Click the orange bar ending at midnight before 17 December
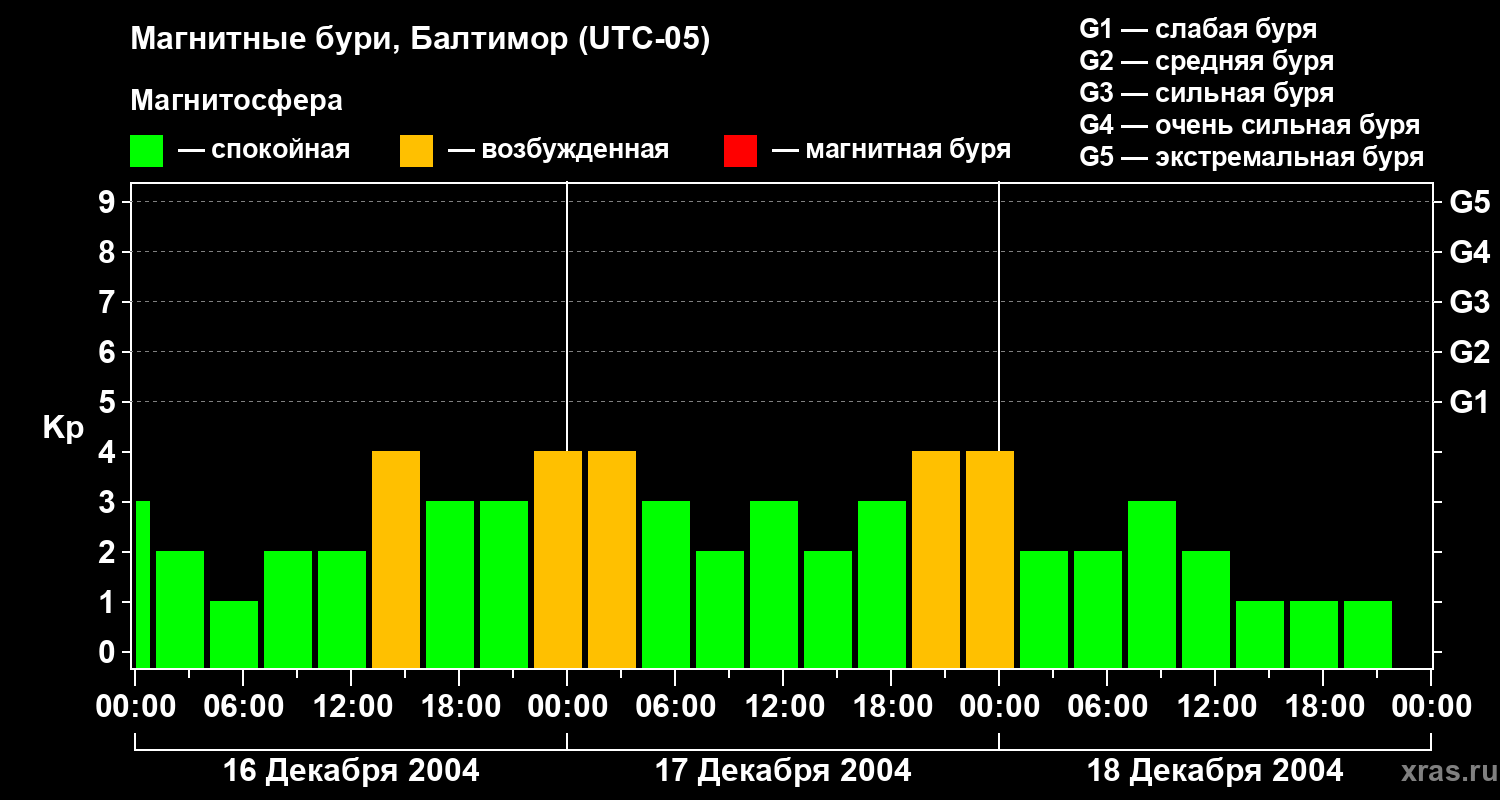This screenshot has height=800, width=1500. tap(558, 559)
